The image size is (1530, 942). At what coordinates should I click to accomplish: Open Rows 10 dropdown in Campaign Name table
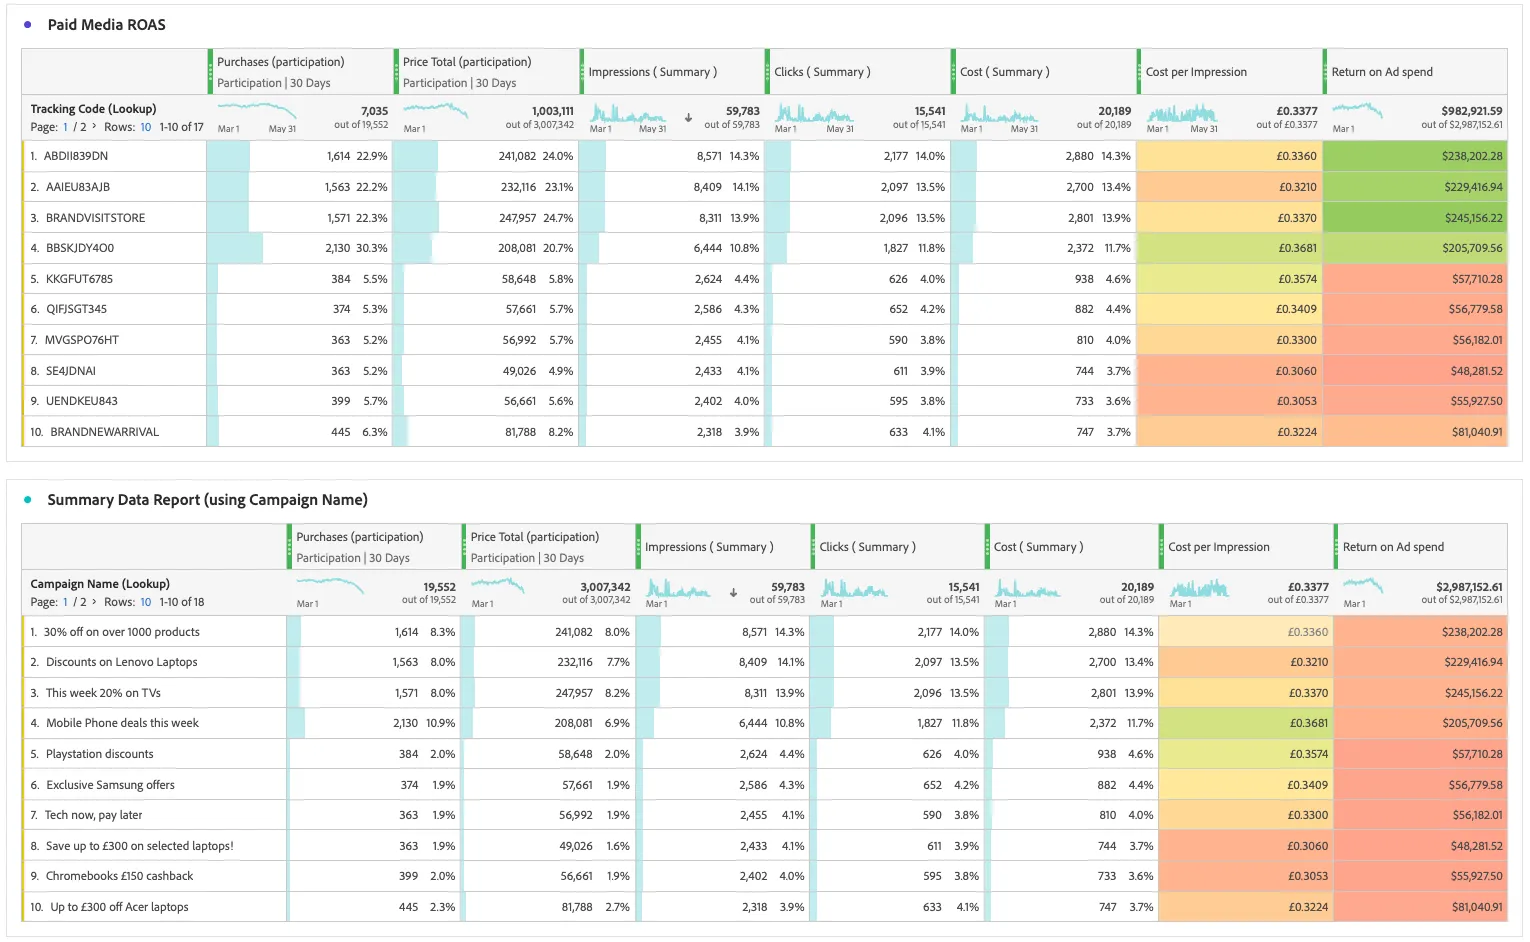(x=146, y=602)
